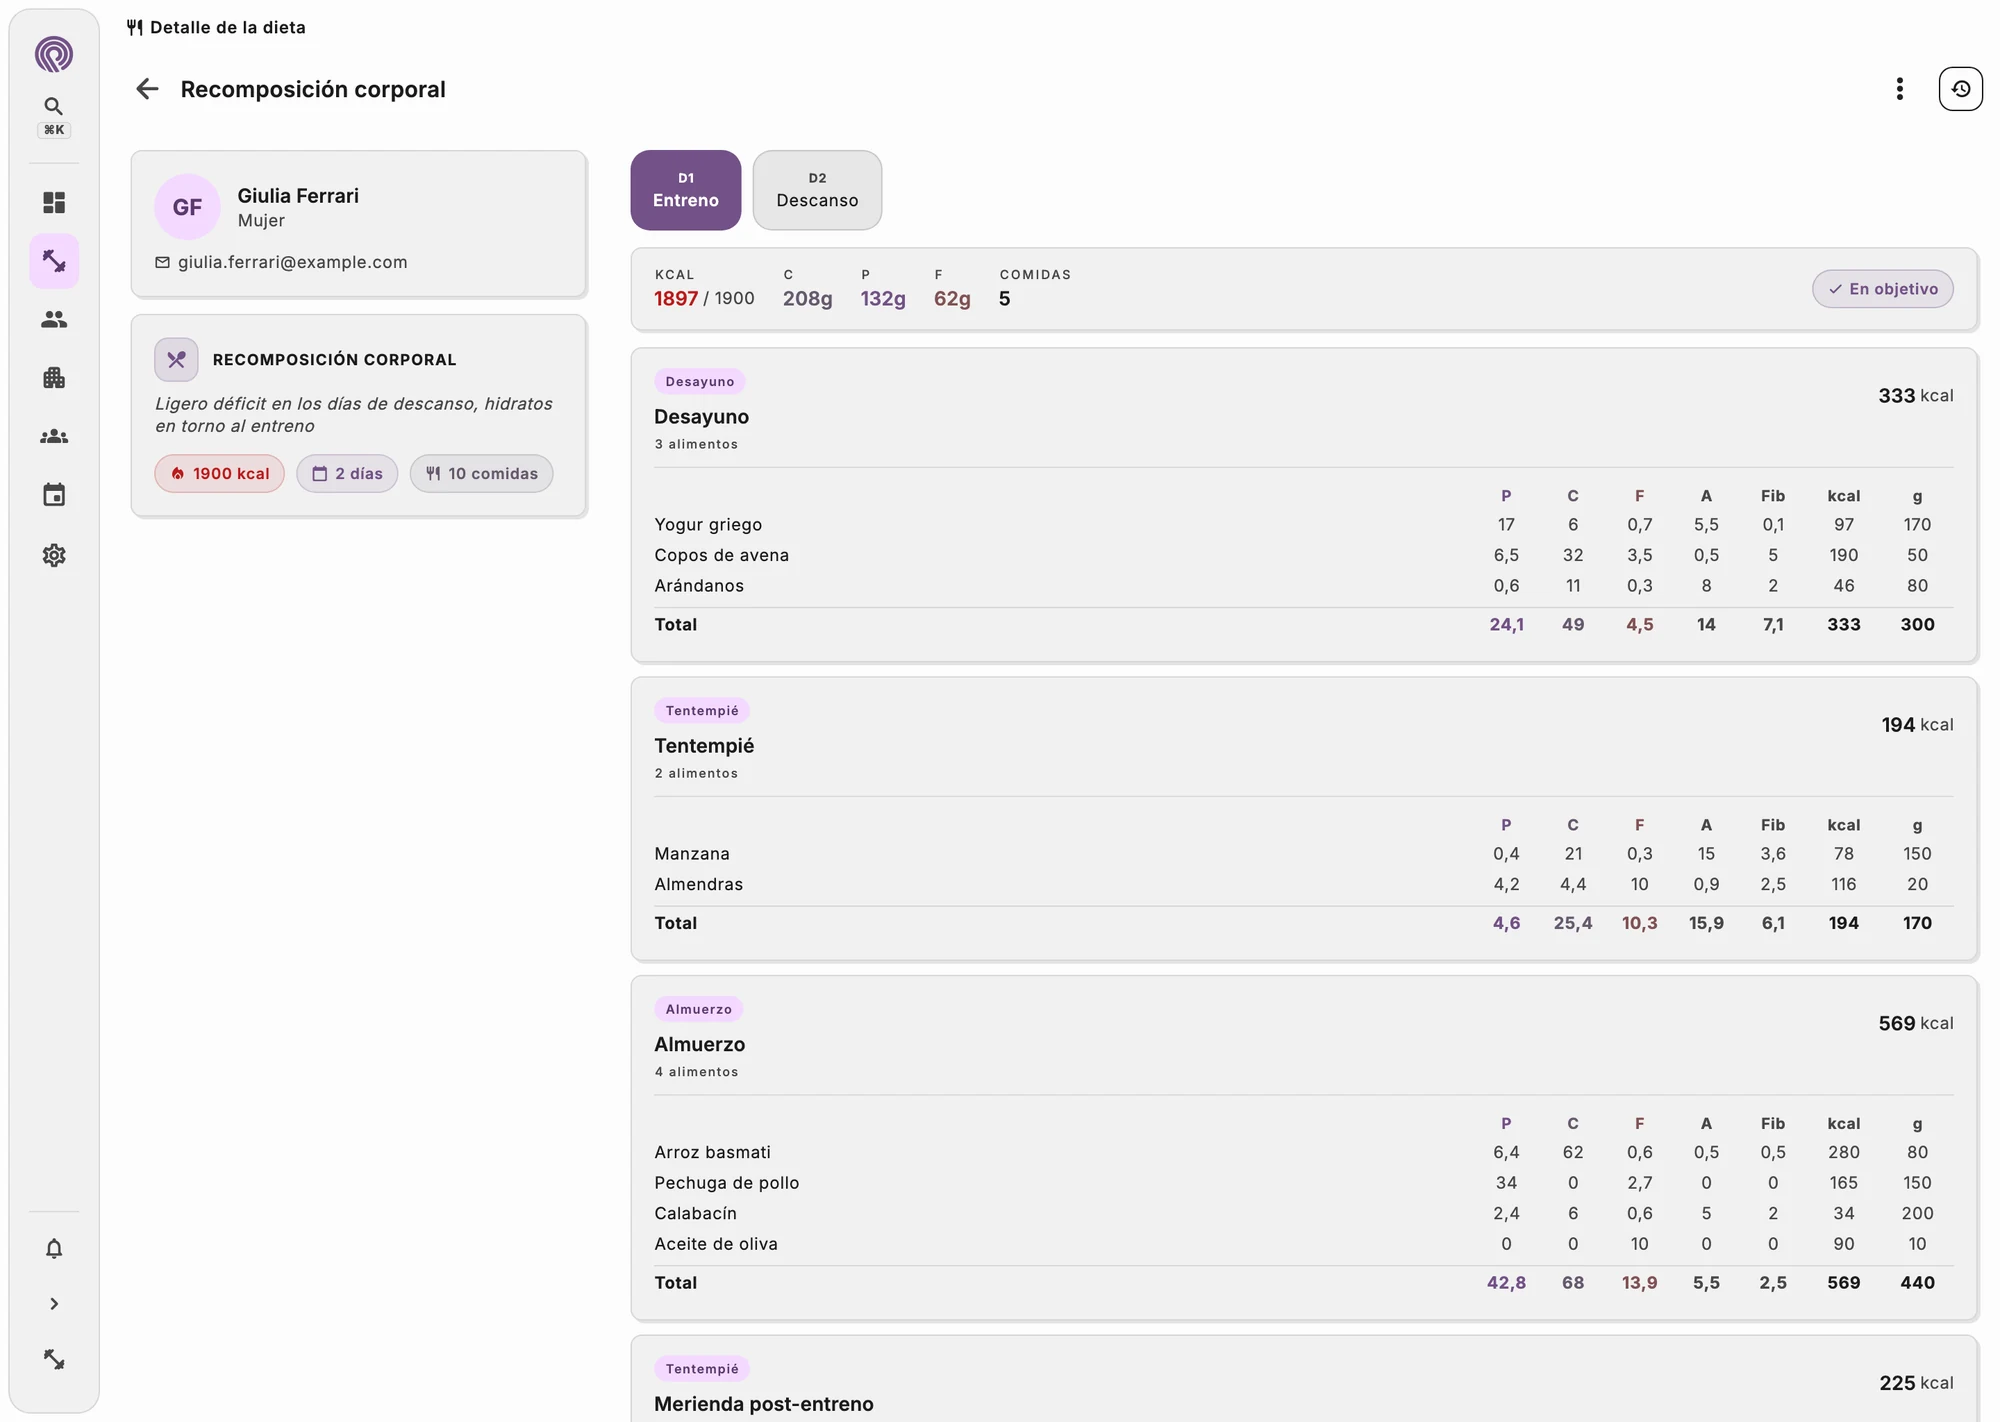Open the dashboard grid icon
Image resolution: width=2000 pixels, height=1422 pixels.
[x=54, y=203]
